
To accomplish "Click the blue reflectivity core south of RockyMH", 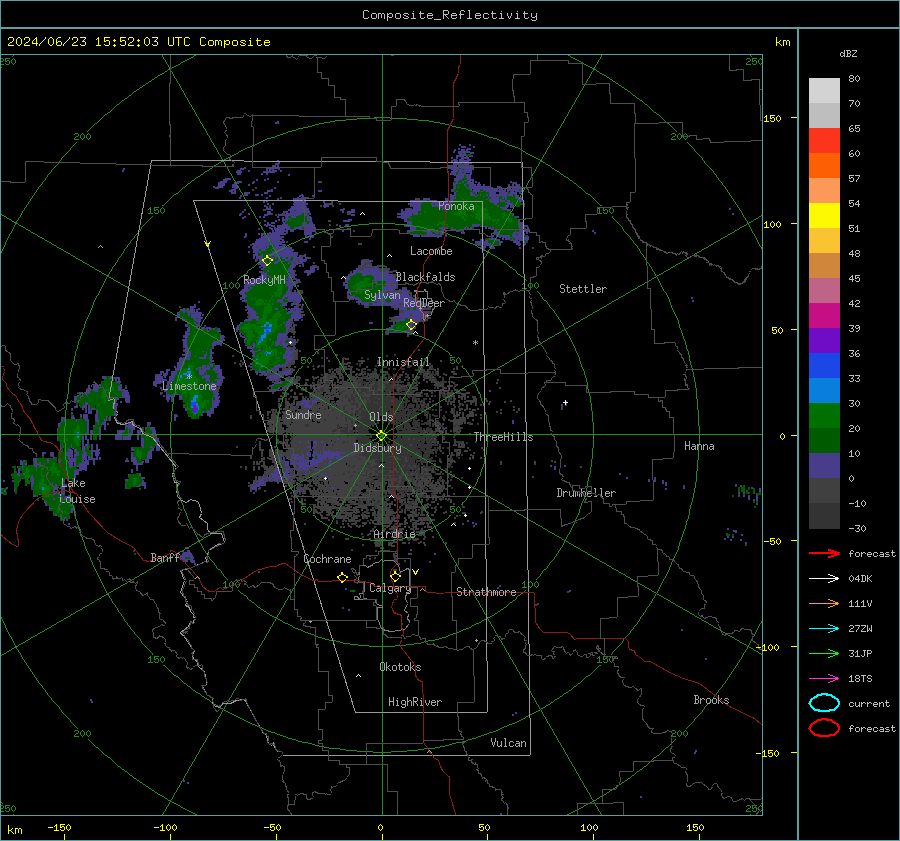I will [x=265, y=333].
